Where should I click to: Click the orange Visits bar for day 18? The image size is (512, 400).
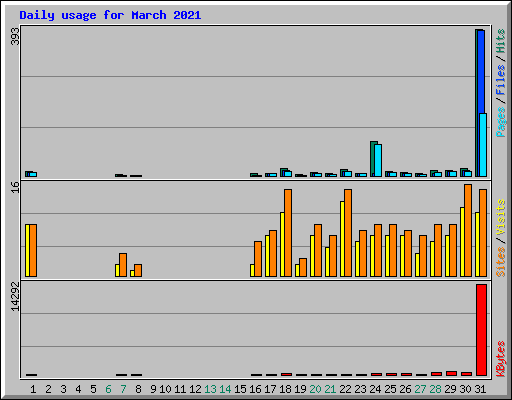[x=288, y=233]
